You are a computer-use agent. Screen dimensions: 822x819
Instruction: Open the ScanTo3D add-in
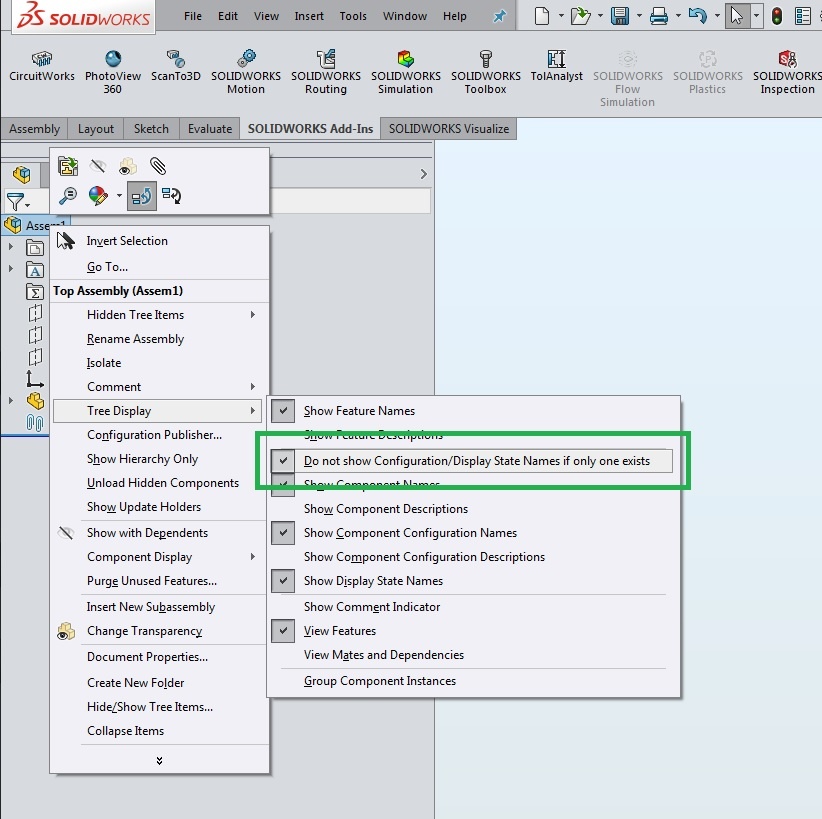176,66
